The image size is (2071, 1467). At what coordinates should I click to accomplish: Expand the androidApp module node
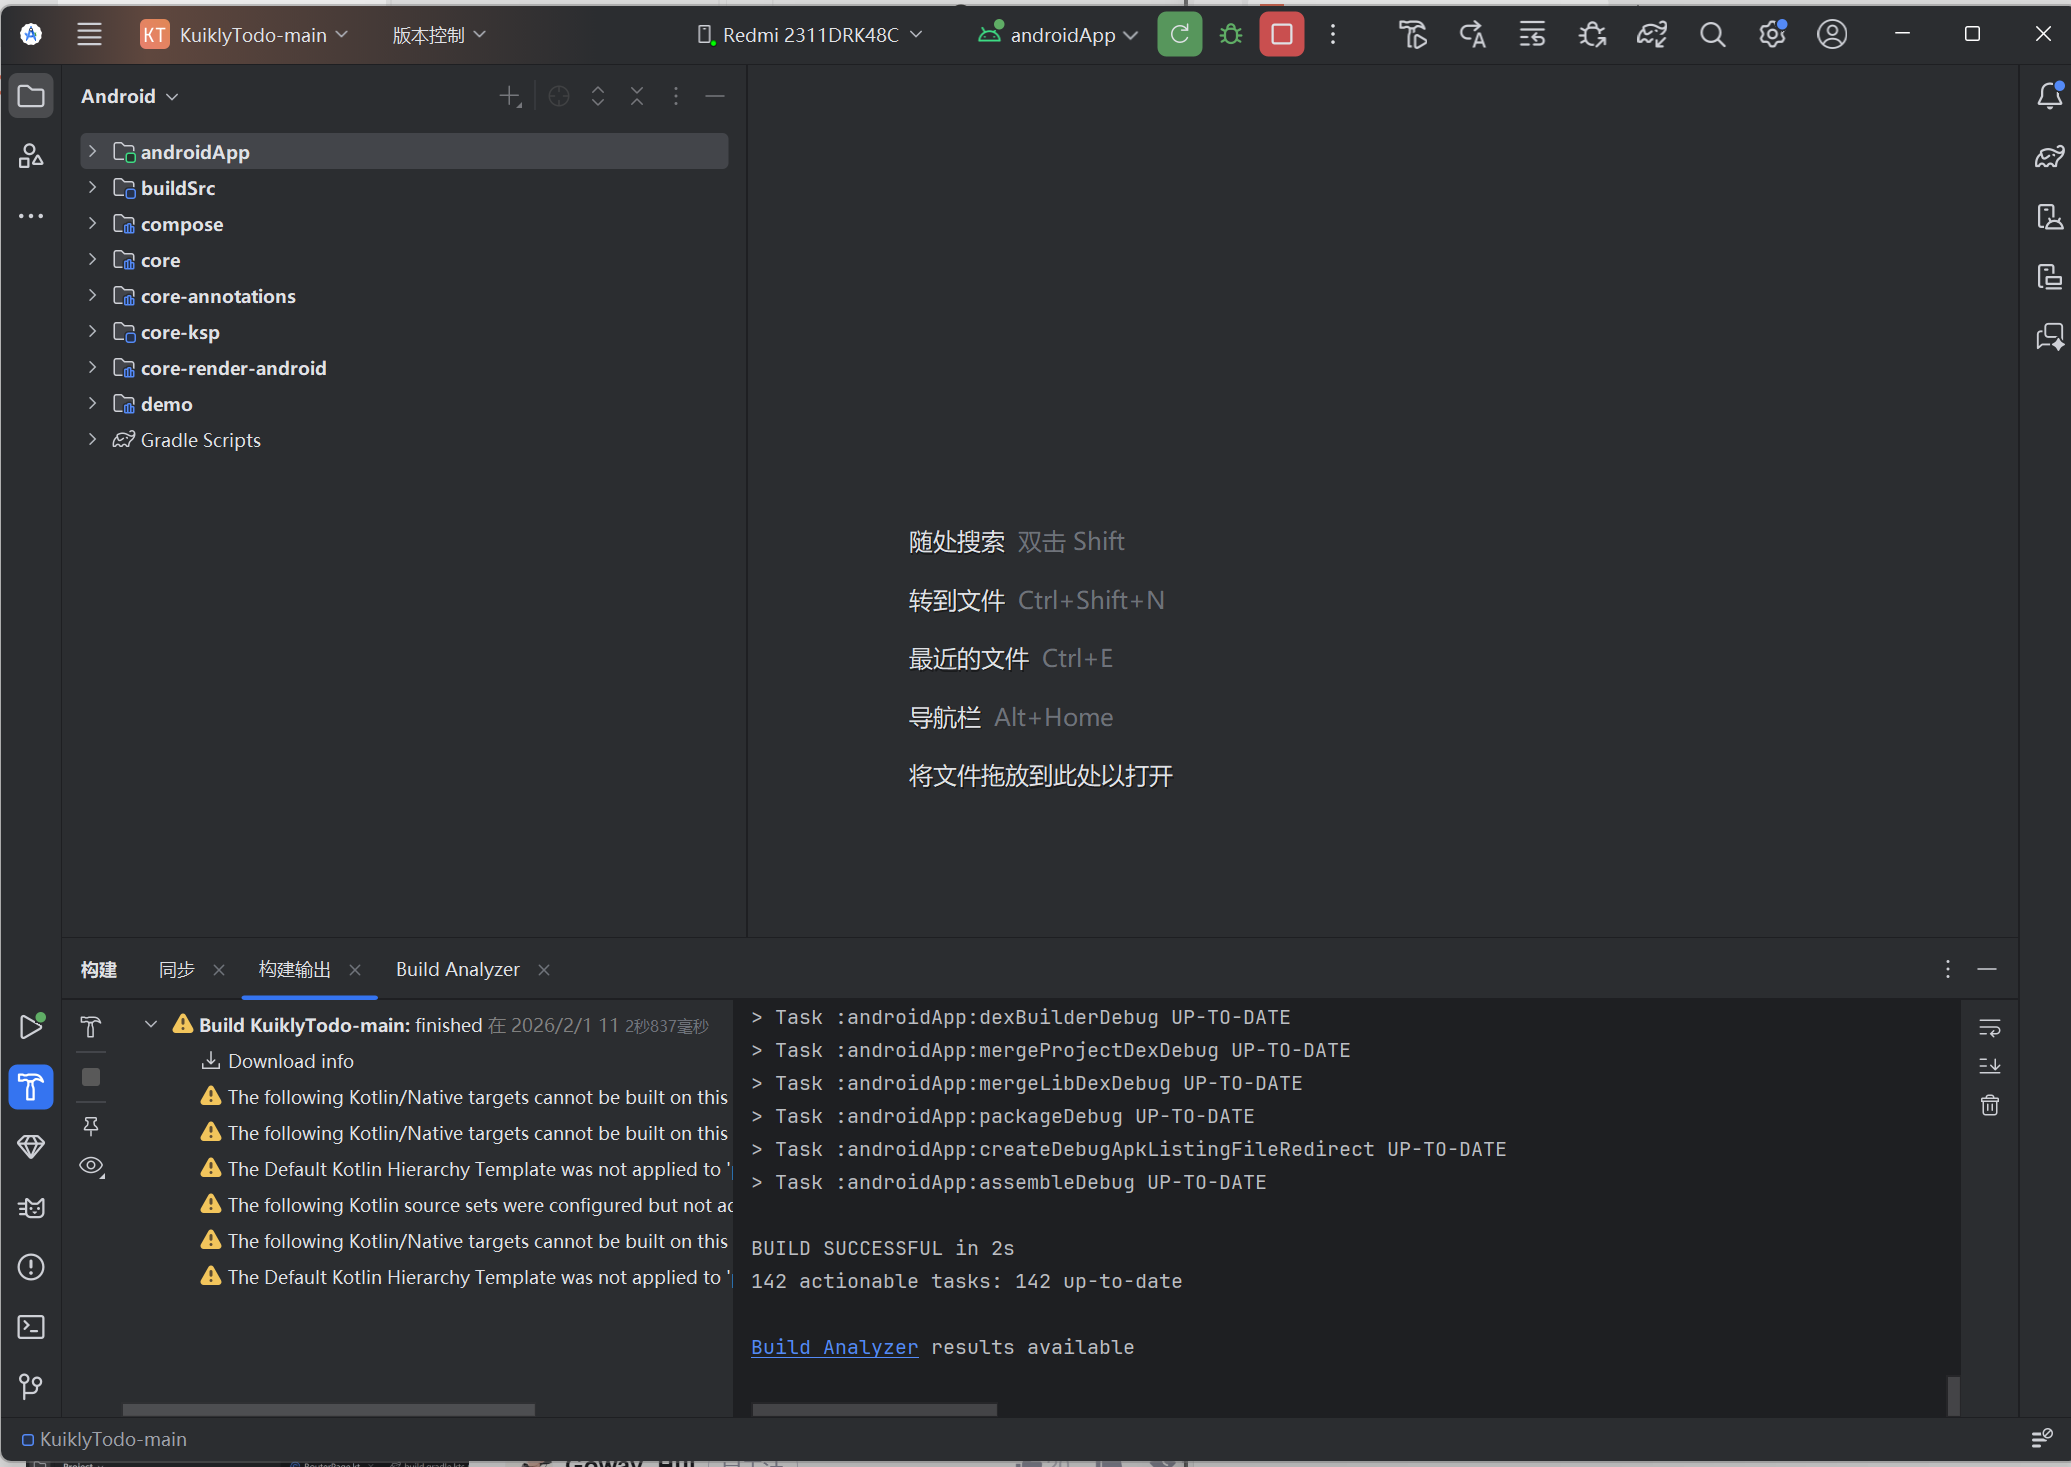pos(92,152)
